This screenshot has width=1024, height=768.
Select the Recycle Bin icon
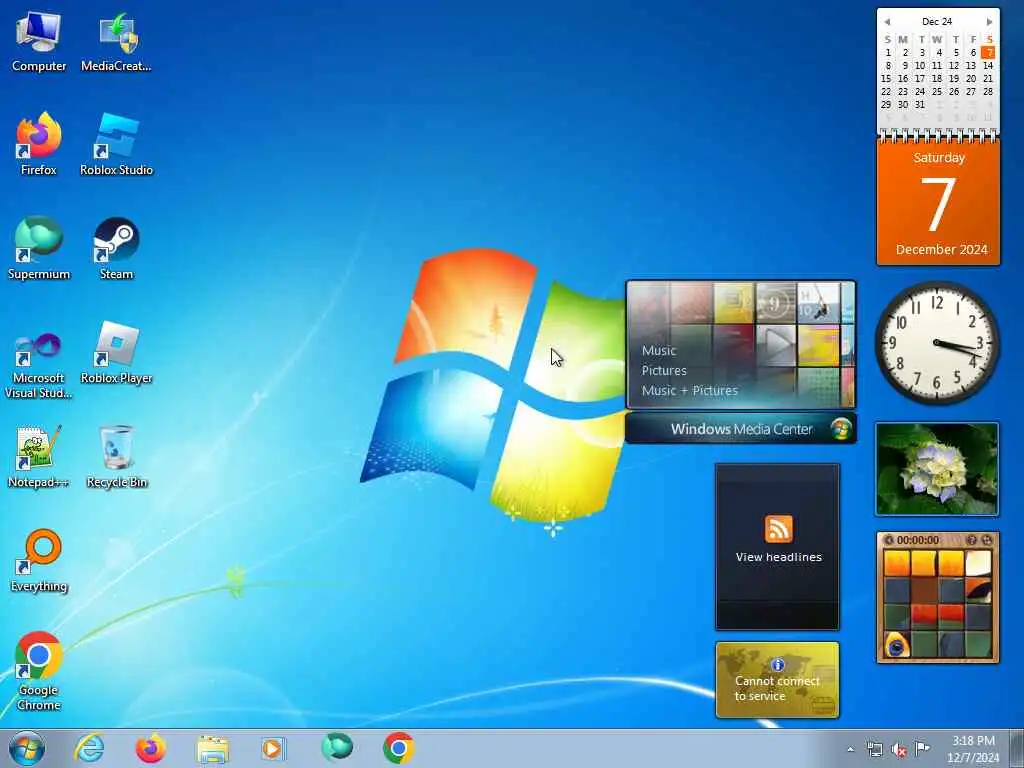point(116,457)
